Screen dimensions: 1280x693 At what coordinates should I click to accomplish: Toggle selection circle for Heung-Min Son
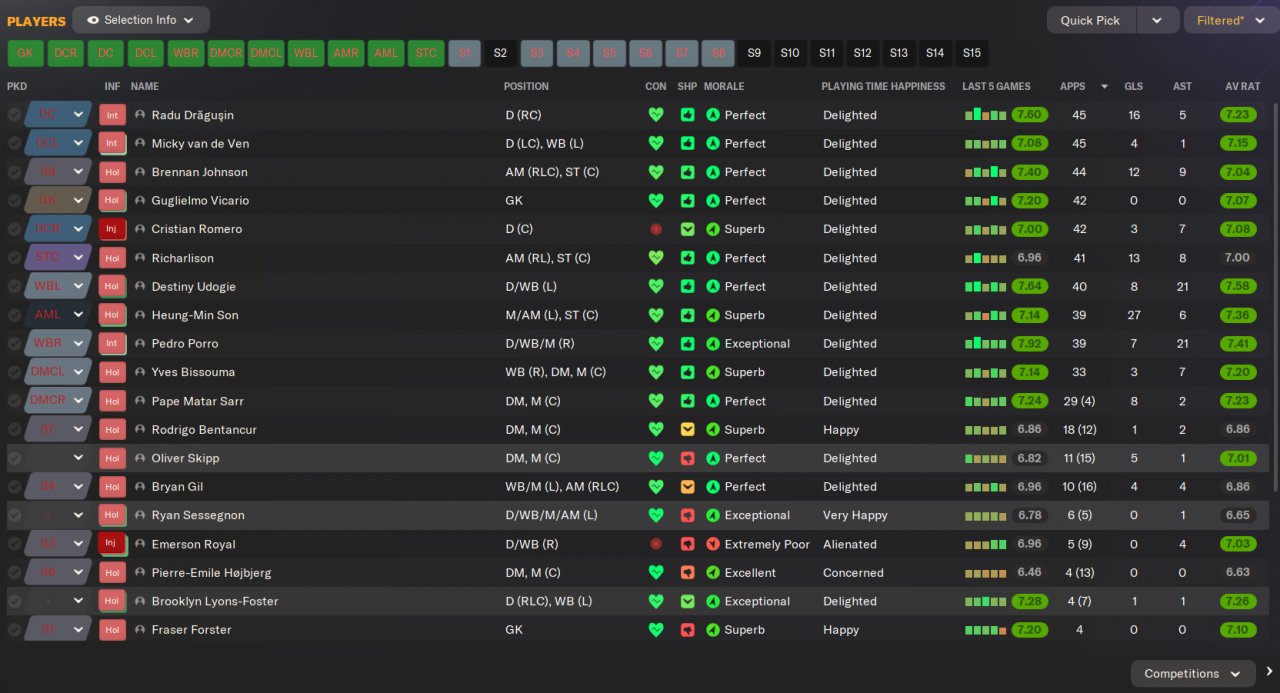click(x=14, y=315)
